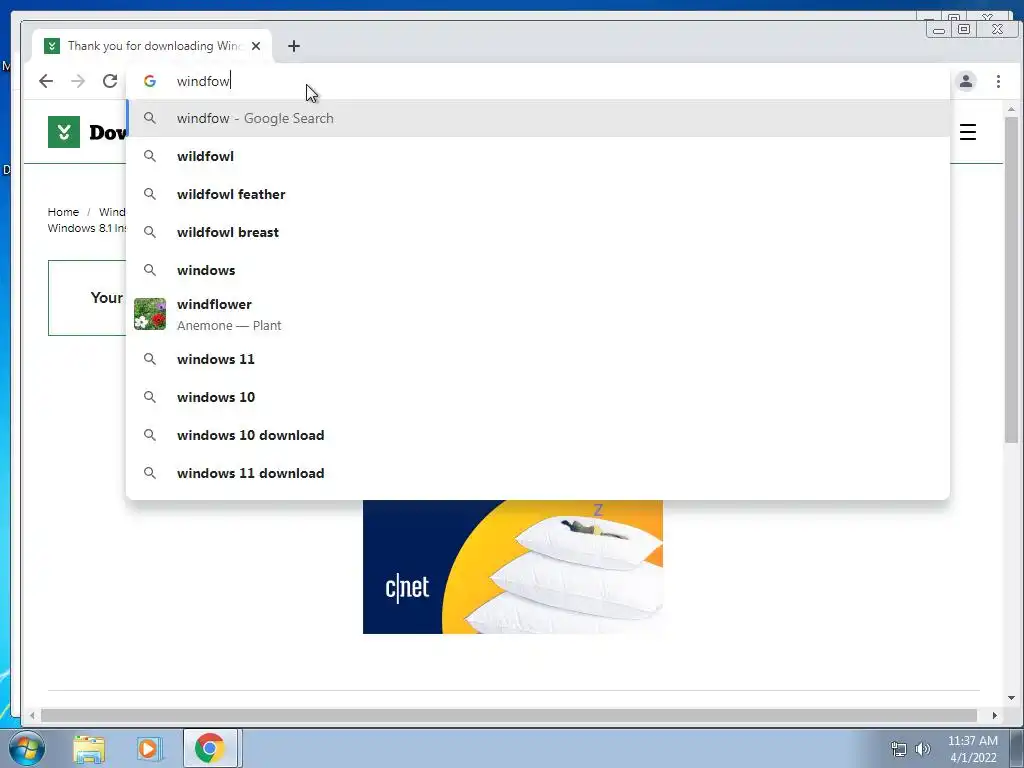Click the Google icon in address bar
Screen dimensions: 1024x768
click(x=150, y=81)
